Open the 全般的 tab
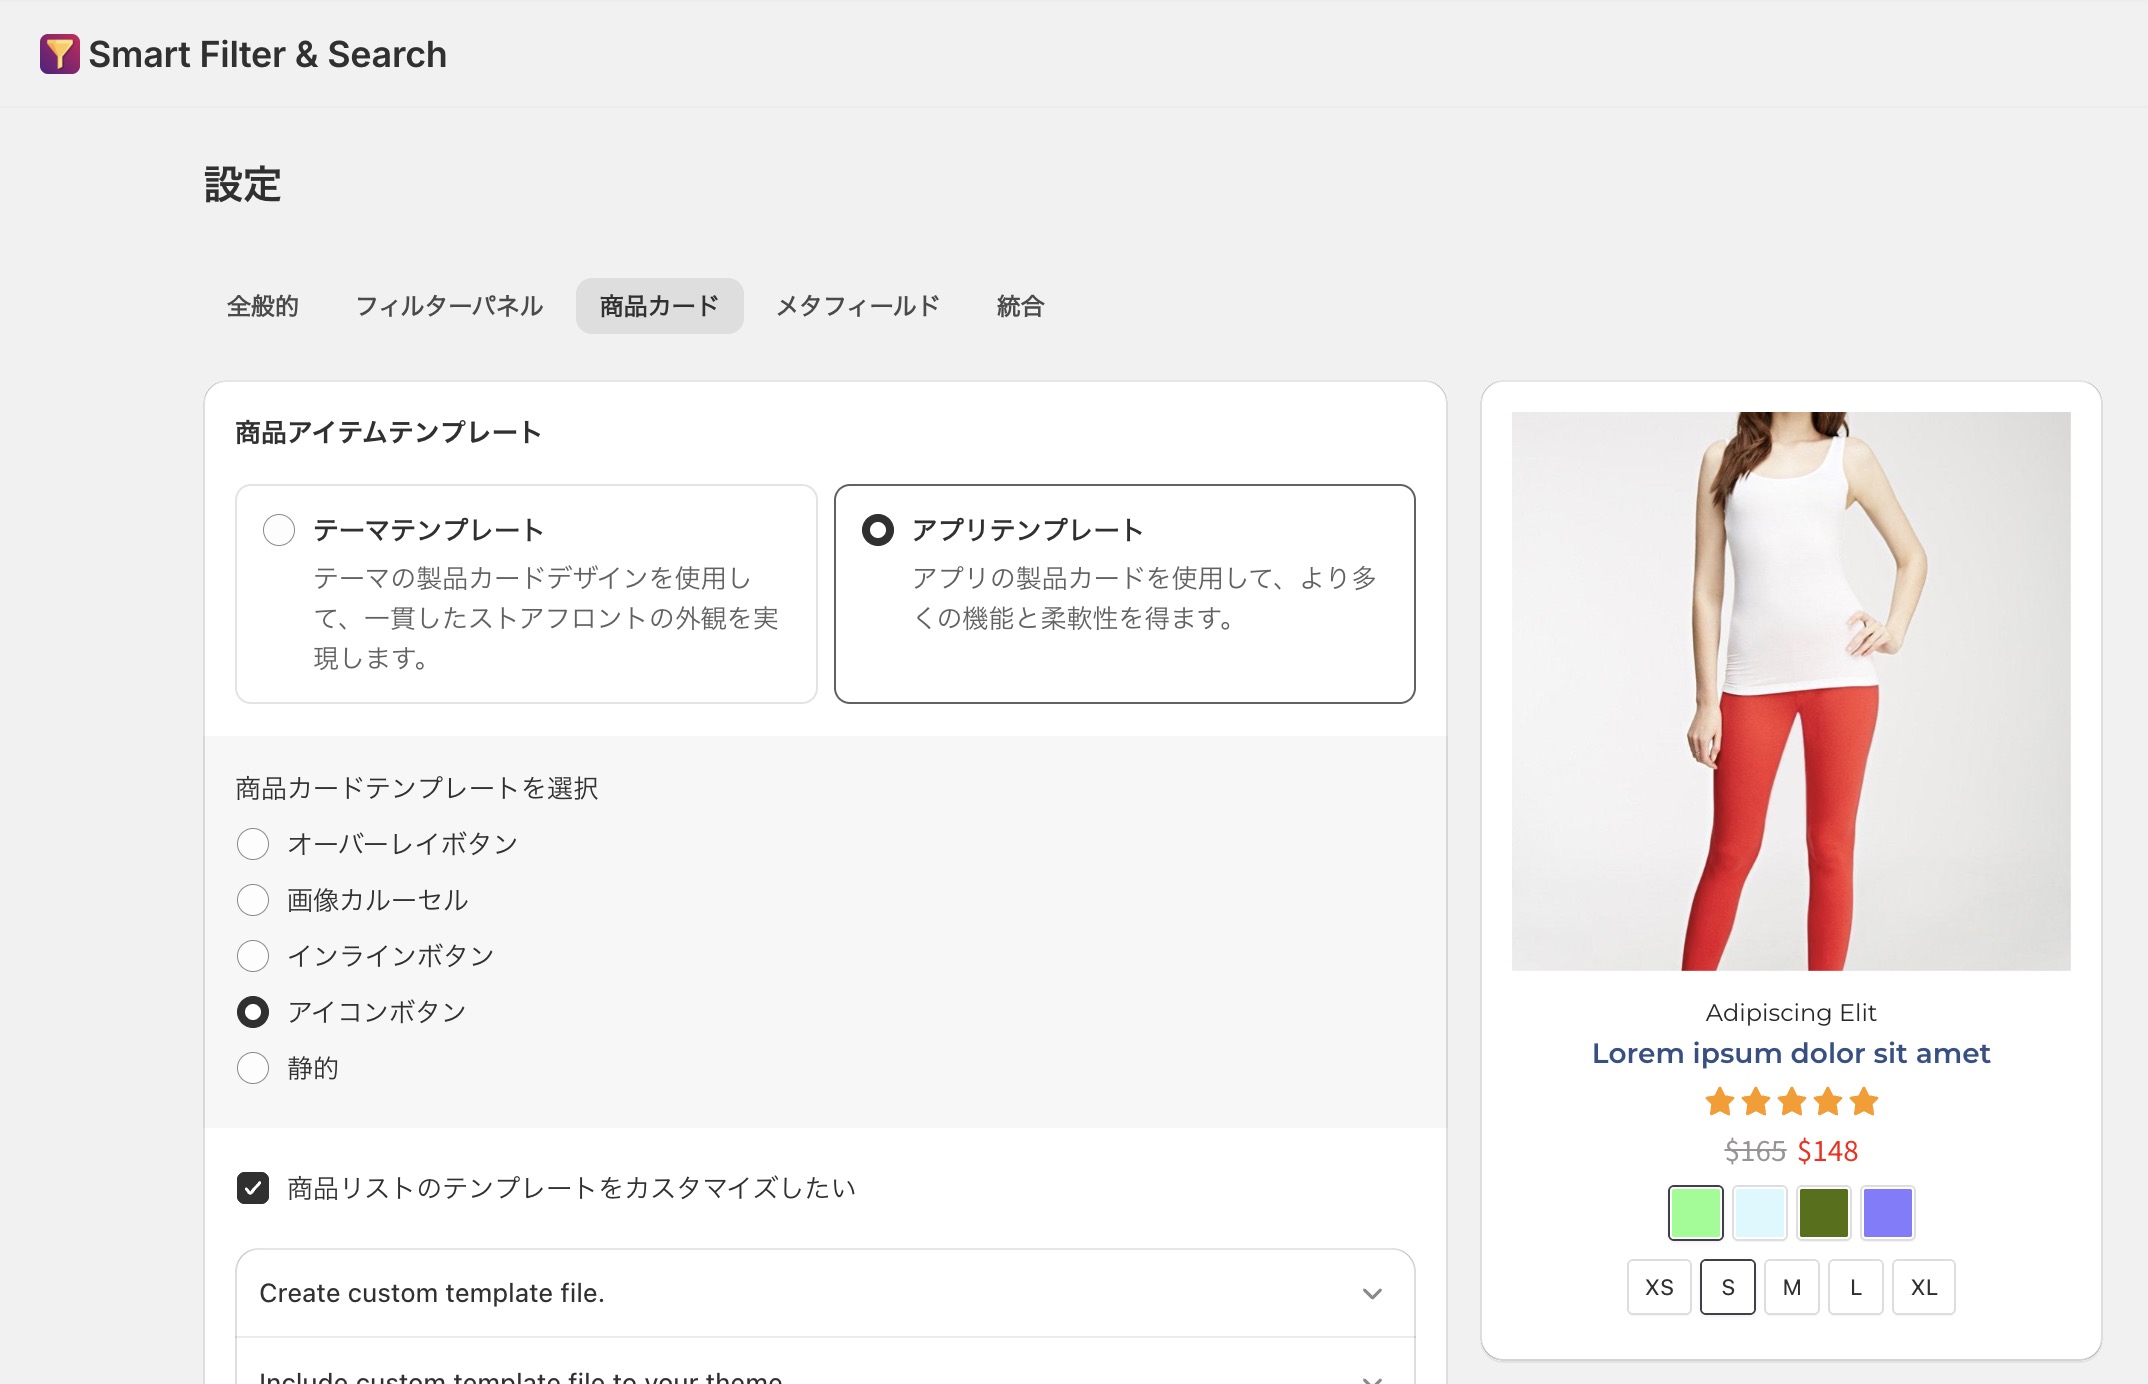This screenshot has width=2148, height=1384. click(263, 306)
